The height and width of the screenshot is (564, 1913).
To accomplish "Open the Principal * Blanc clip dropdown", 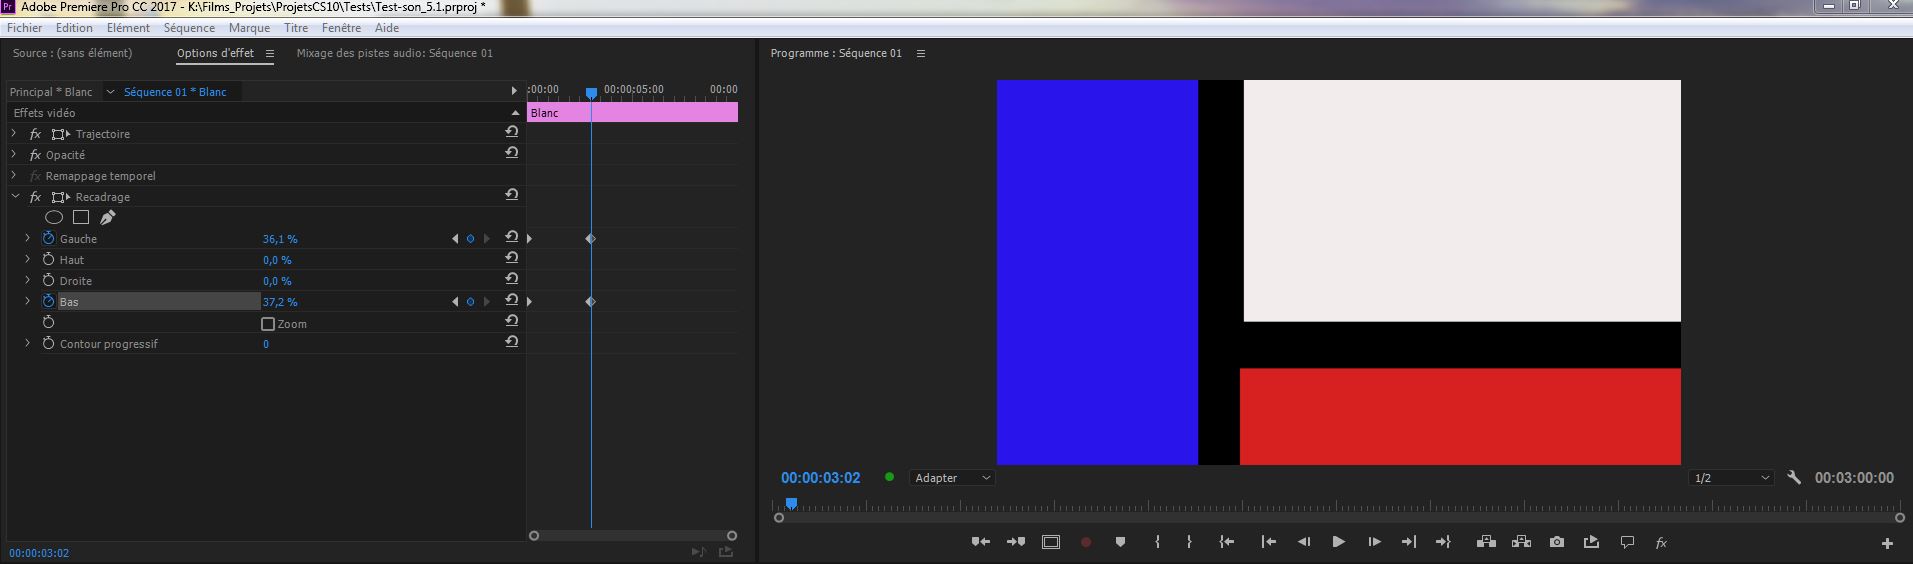I will click(x=110, y=92).
